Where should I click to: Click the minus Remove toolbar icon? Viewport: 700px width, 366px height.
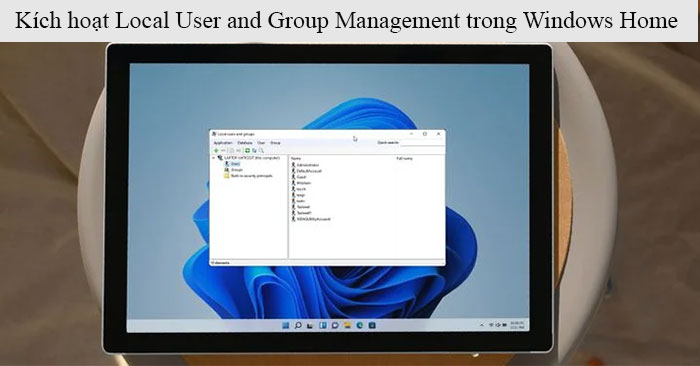point(223,150)
